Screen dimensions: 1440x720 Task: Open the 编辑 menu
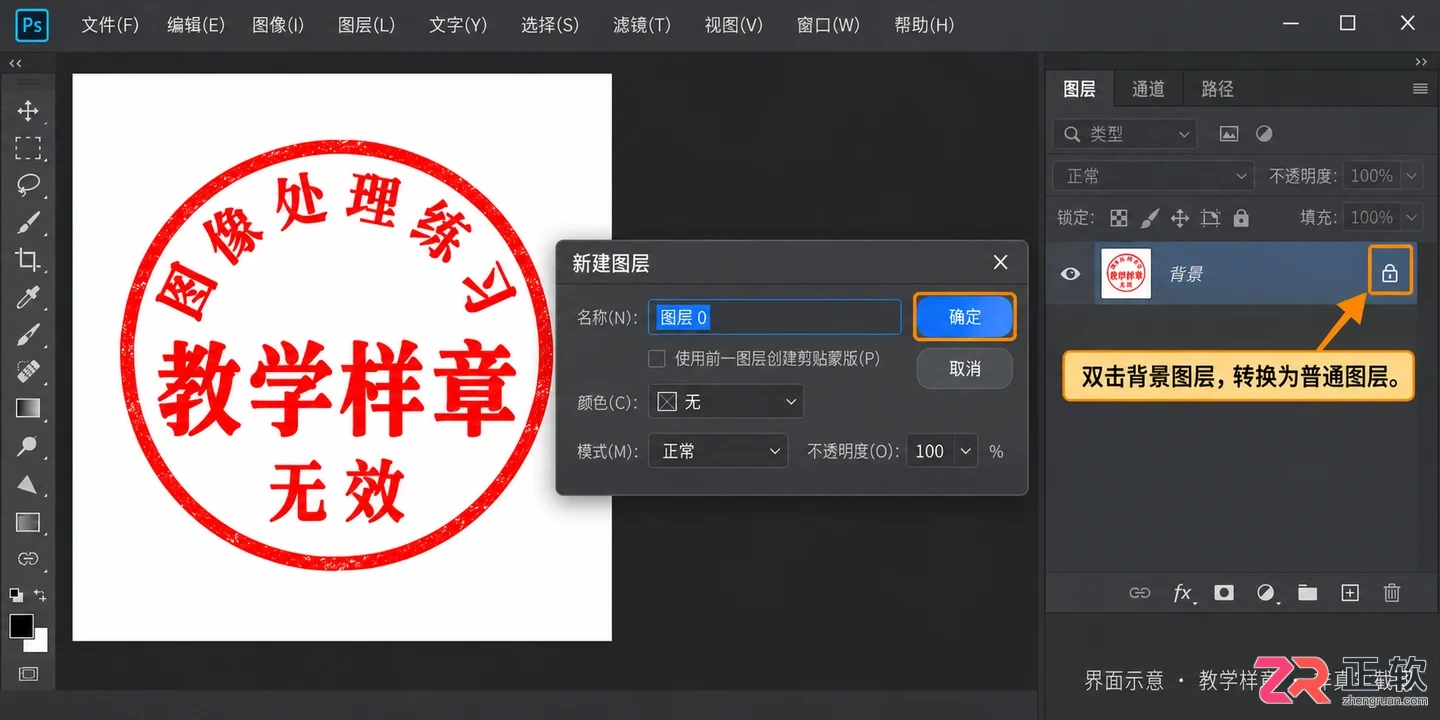tap(196, 25)
